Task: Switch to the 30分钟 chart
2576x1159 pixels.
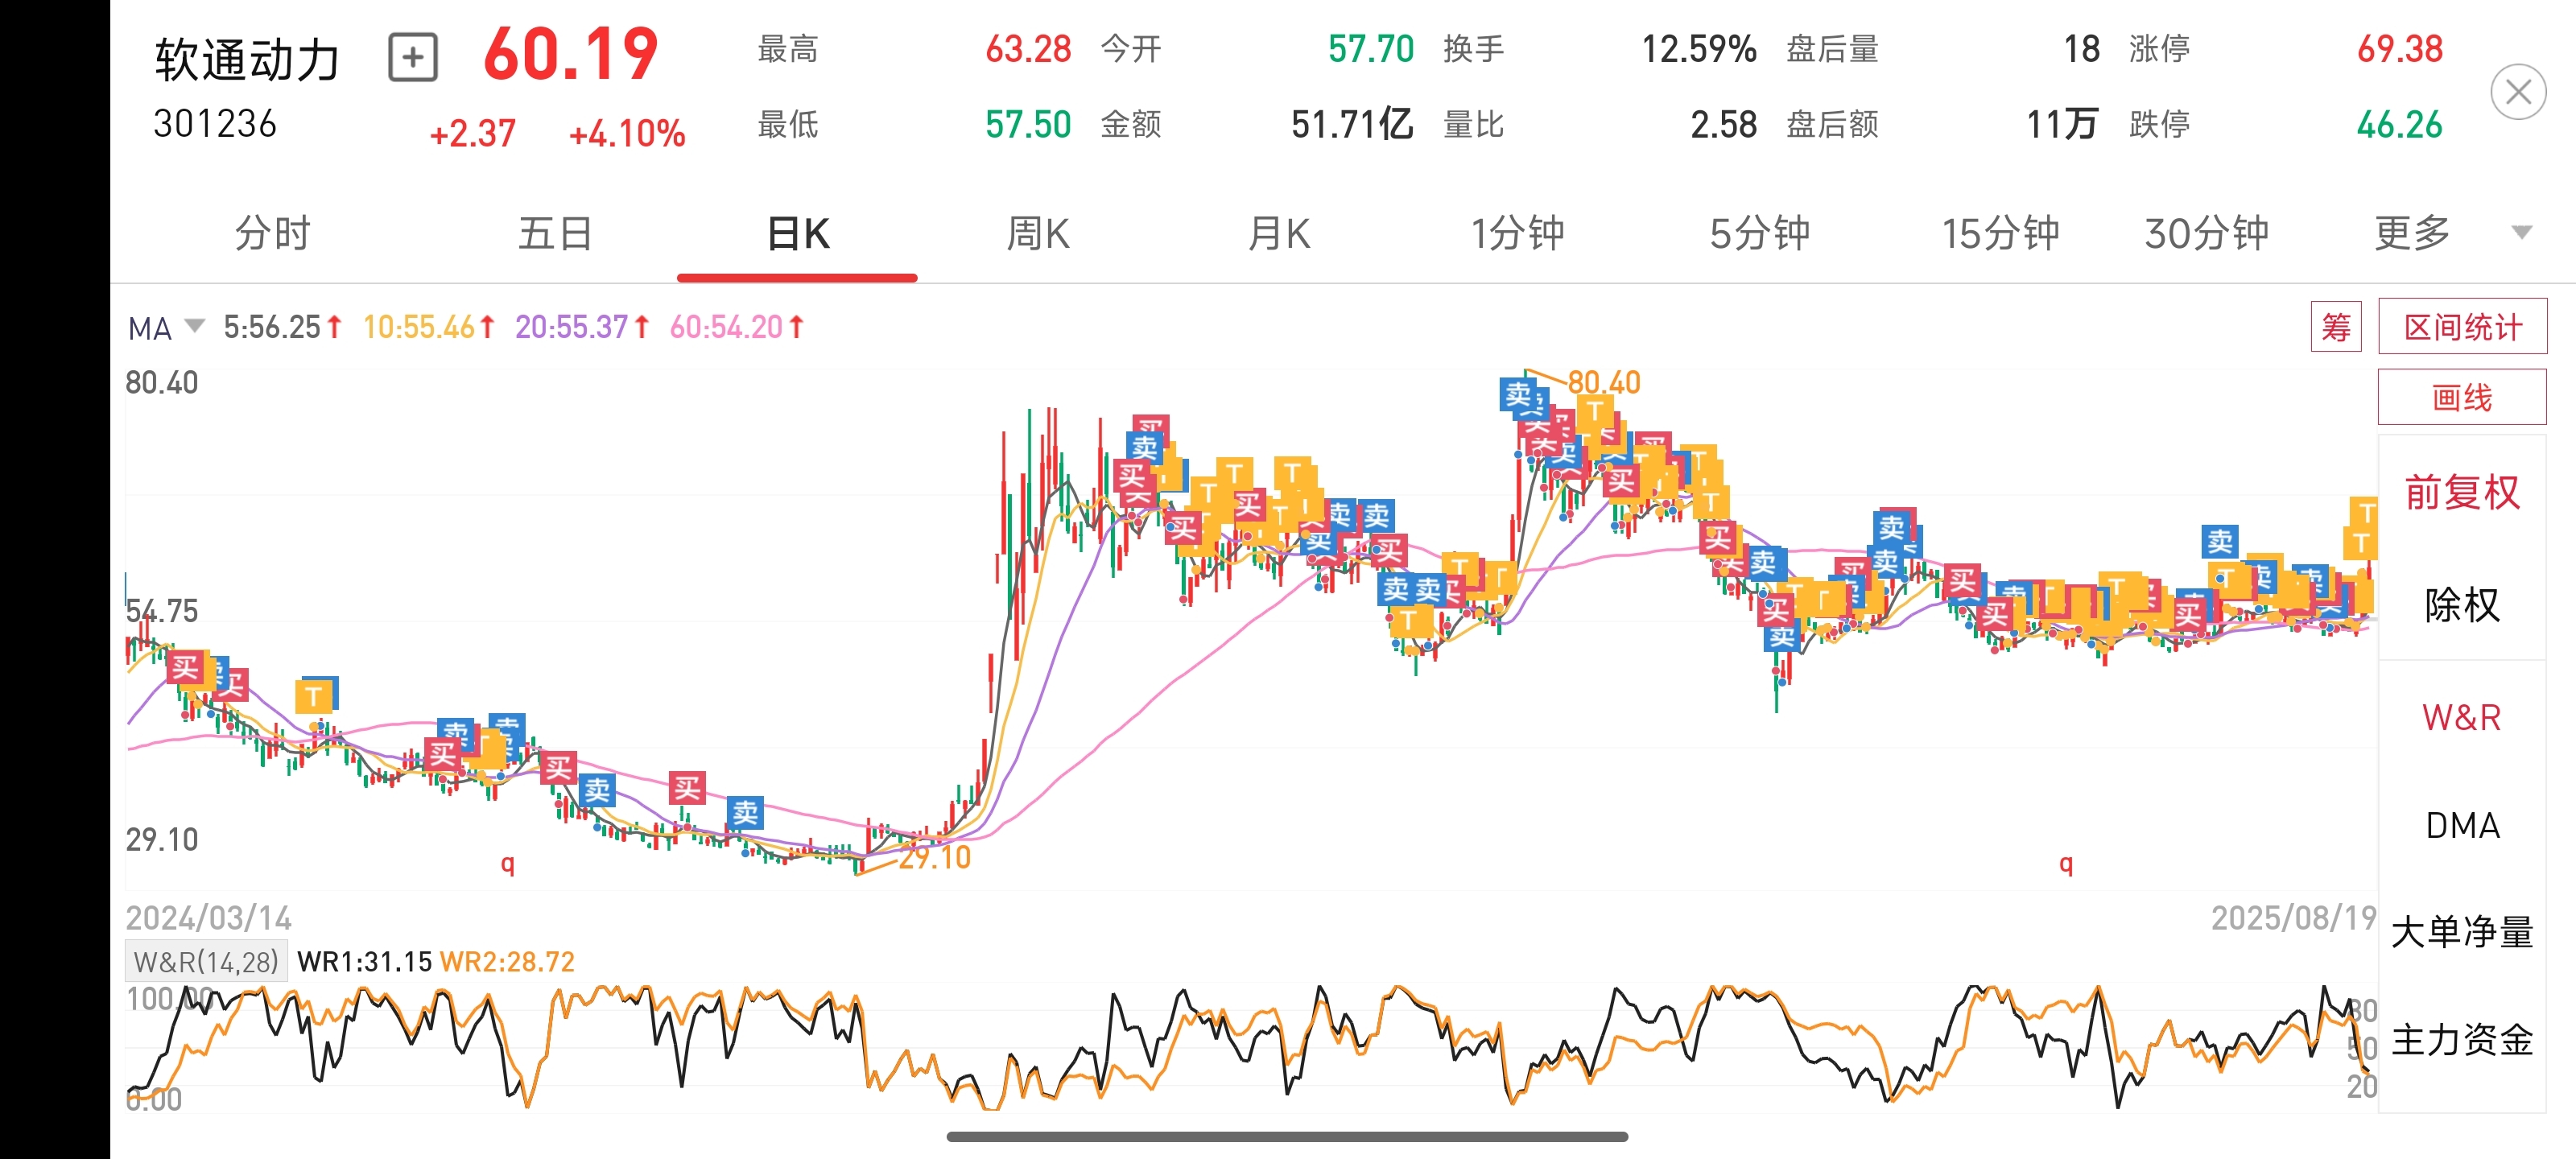Action: pyautogui.click(x=2206, y=233)
